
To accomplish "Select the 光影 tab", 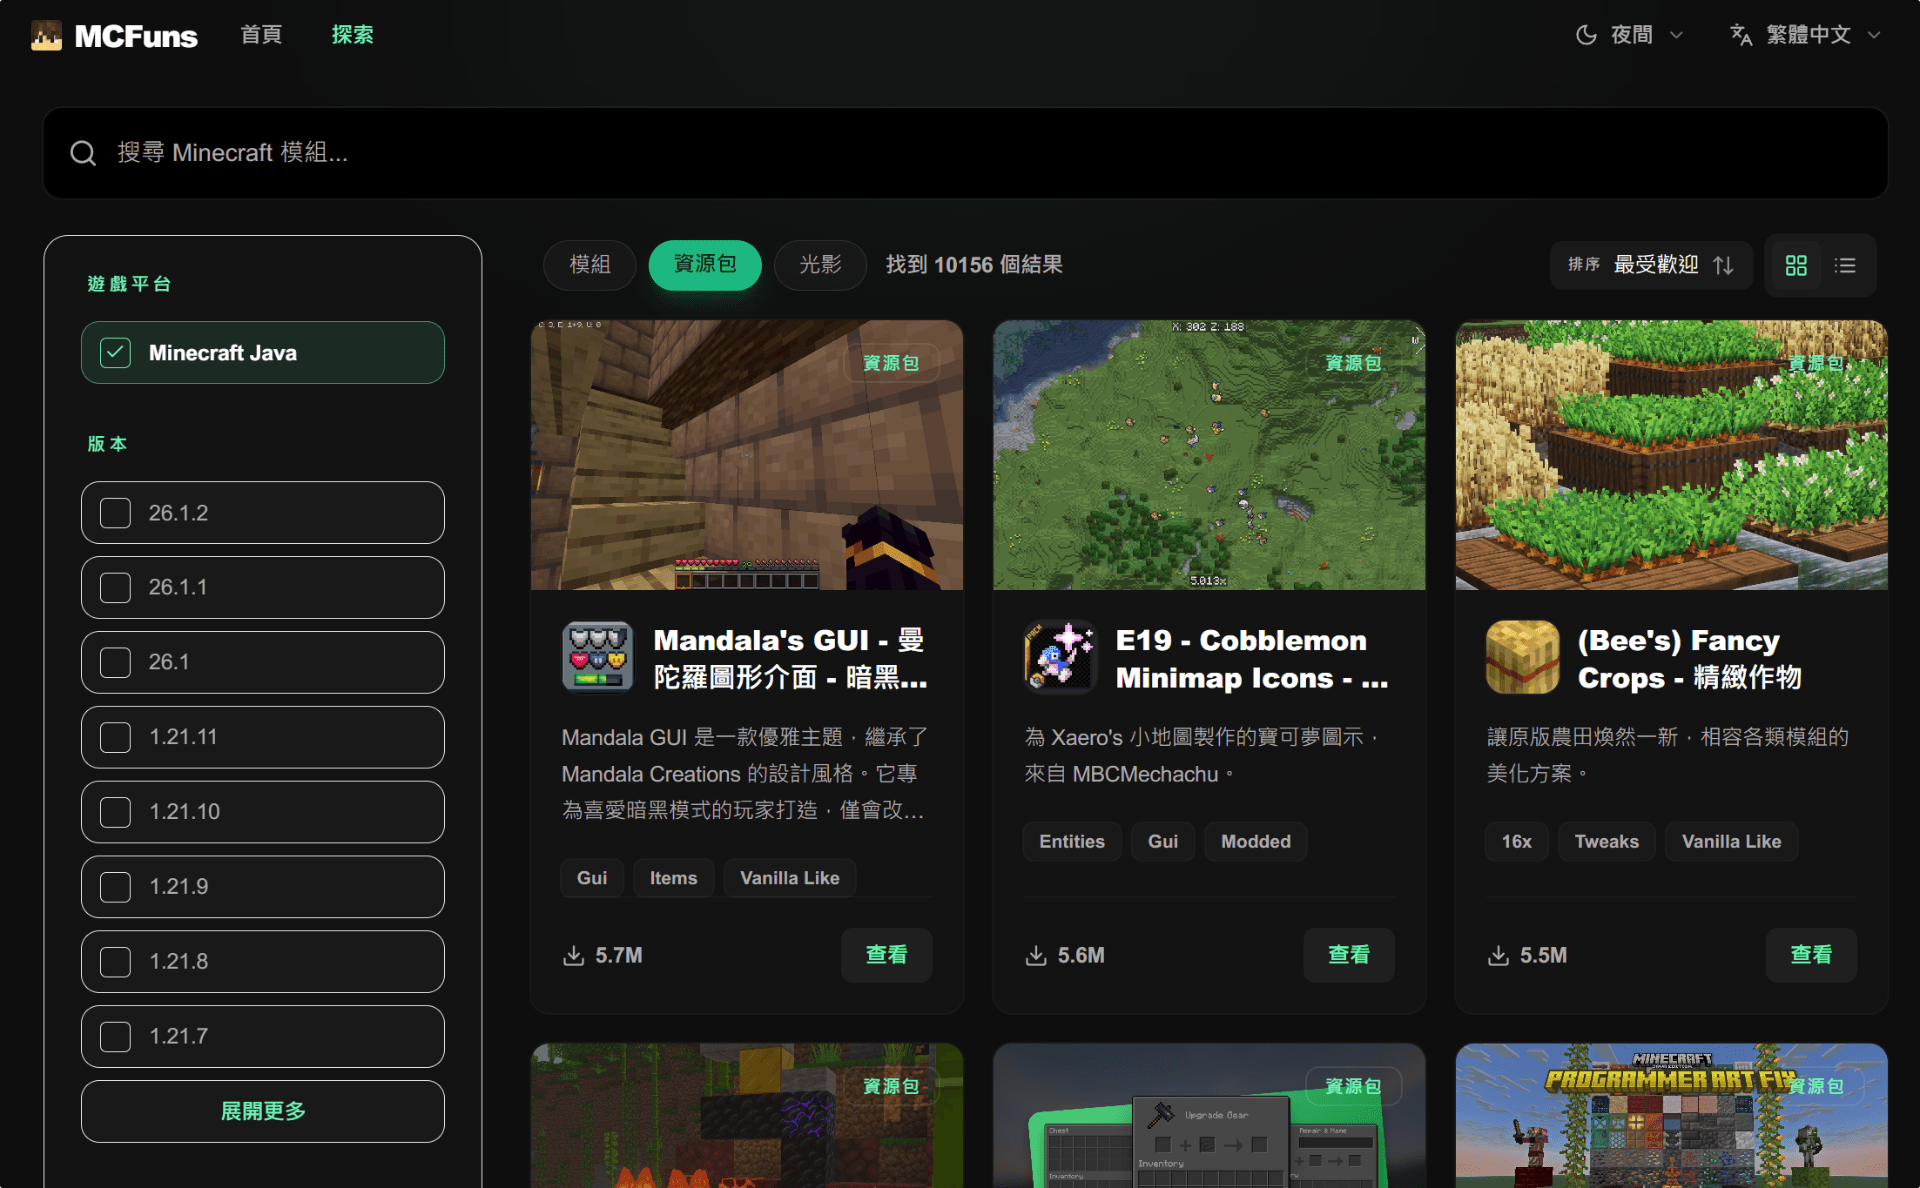I will point(820,265).
